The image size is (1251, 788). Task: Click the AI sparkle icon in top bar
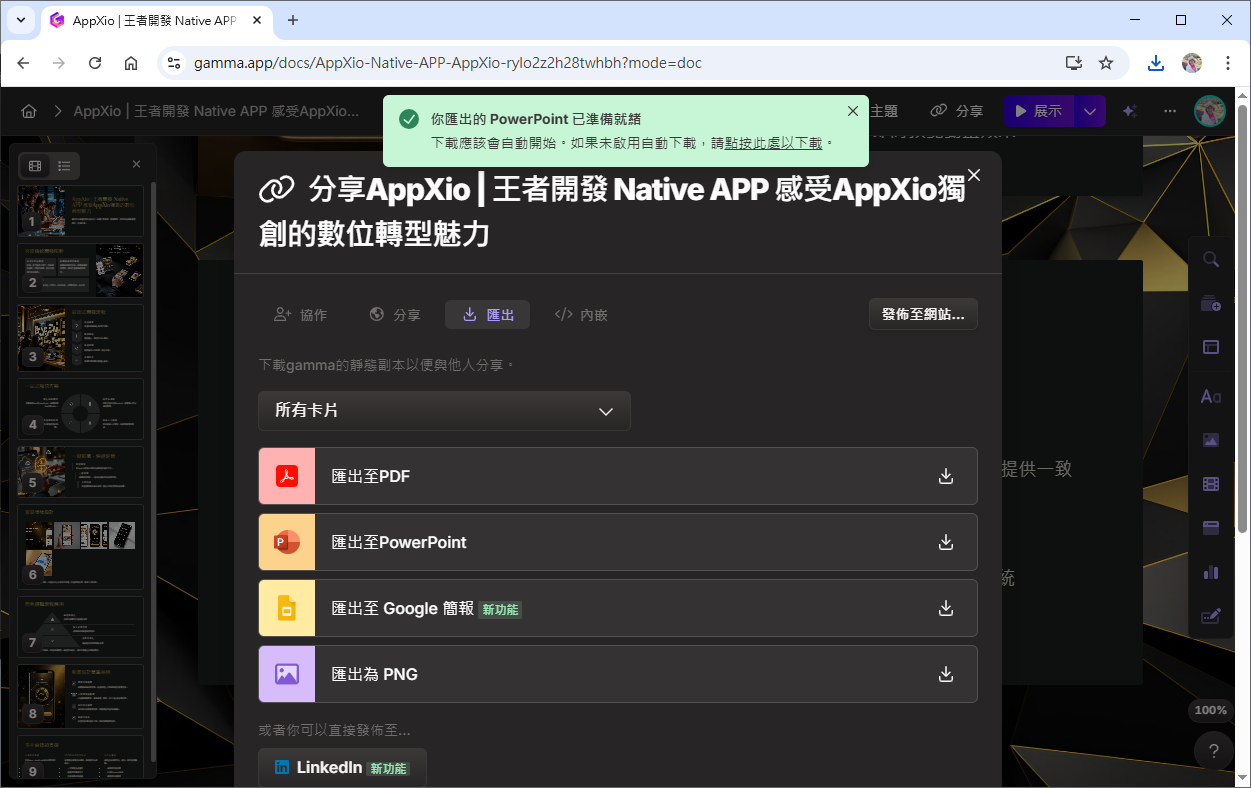point(1130,111)
